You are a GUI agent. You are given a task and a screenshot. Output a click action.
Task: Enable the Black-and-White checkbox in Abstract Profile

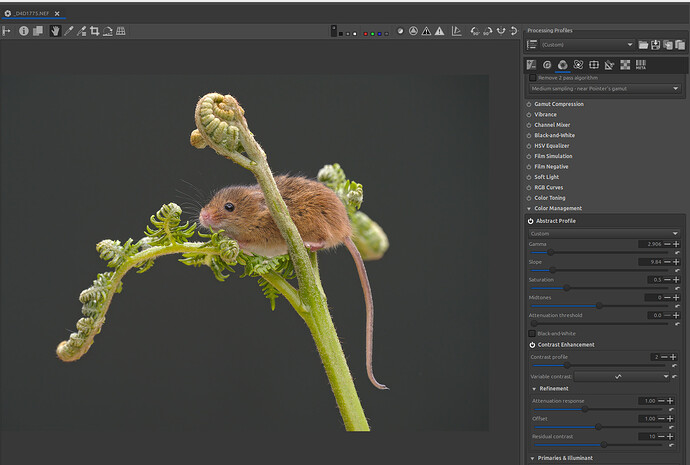point(532,333)
